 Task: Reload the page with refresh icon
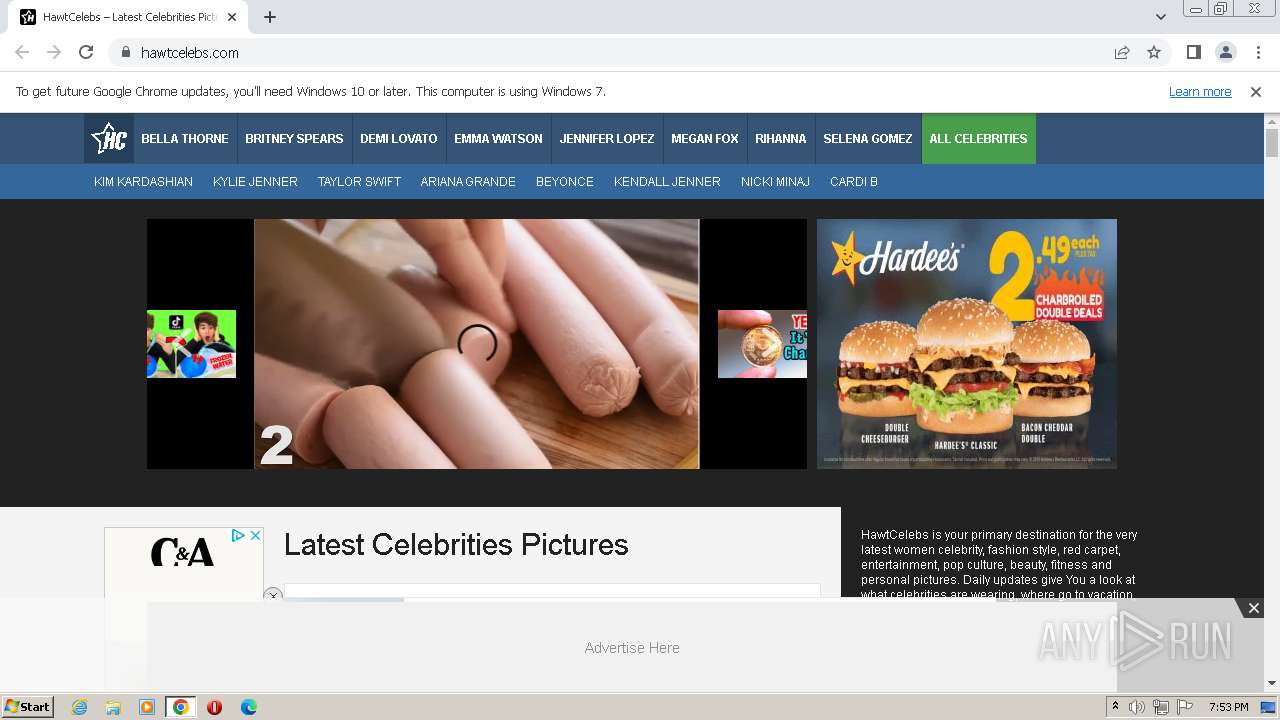tap(86, 52)
